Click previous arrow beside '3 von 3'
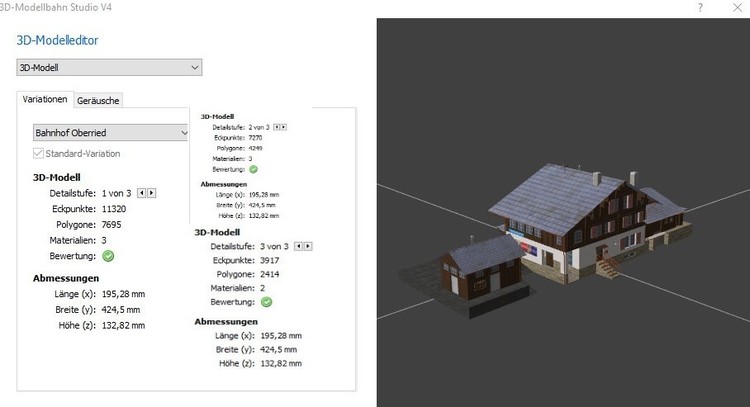This screenshot has height=407, width=750. (x=298, y=246)
